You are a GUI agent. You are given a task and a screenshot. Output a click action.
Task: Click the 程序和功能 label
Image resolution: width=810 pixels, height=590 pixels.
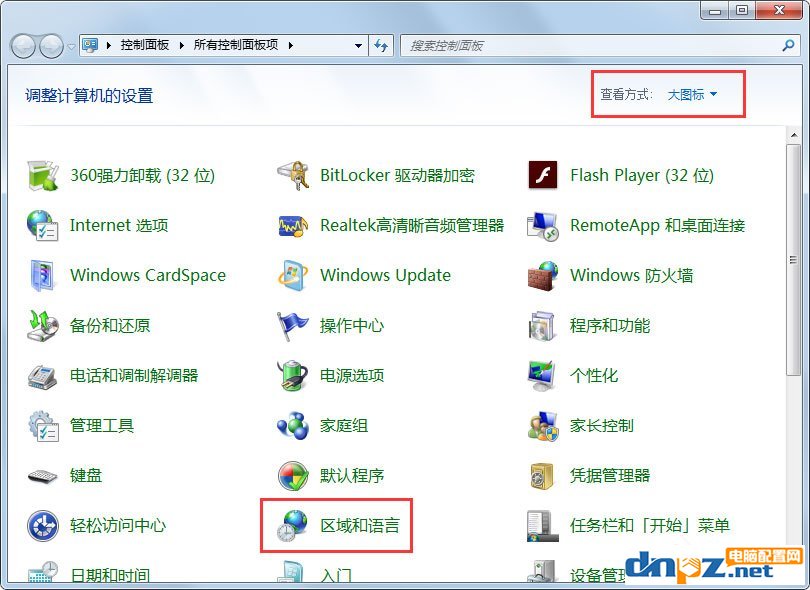[610, 325]
